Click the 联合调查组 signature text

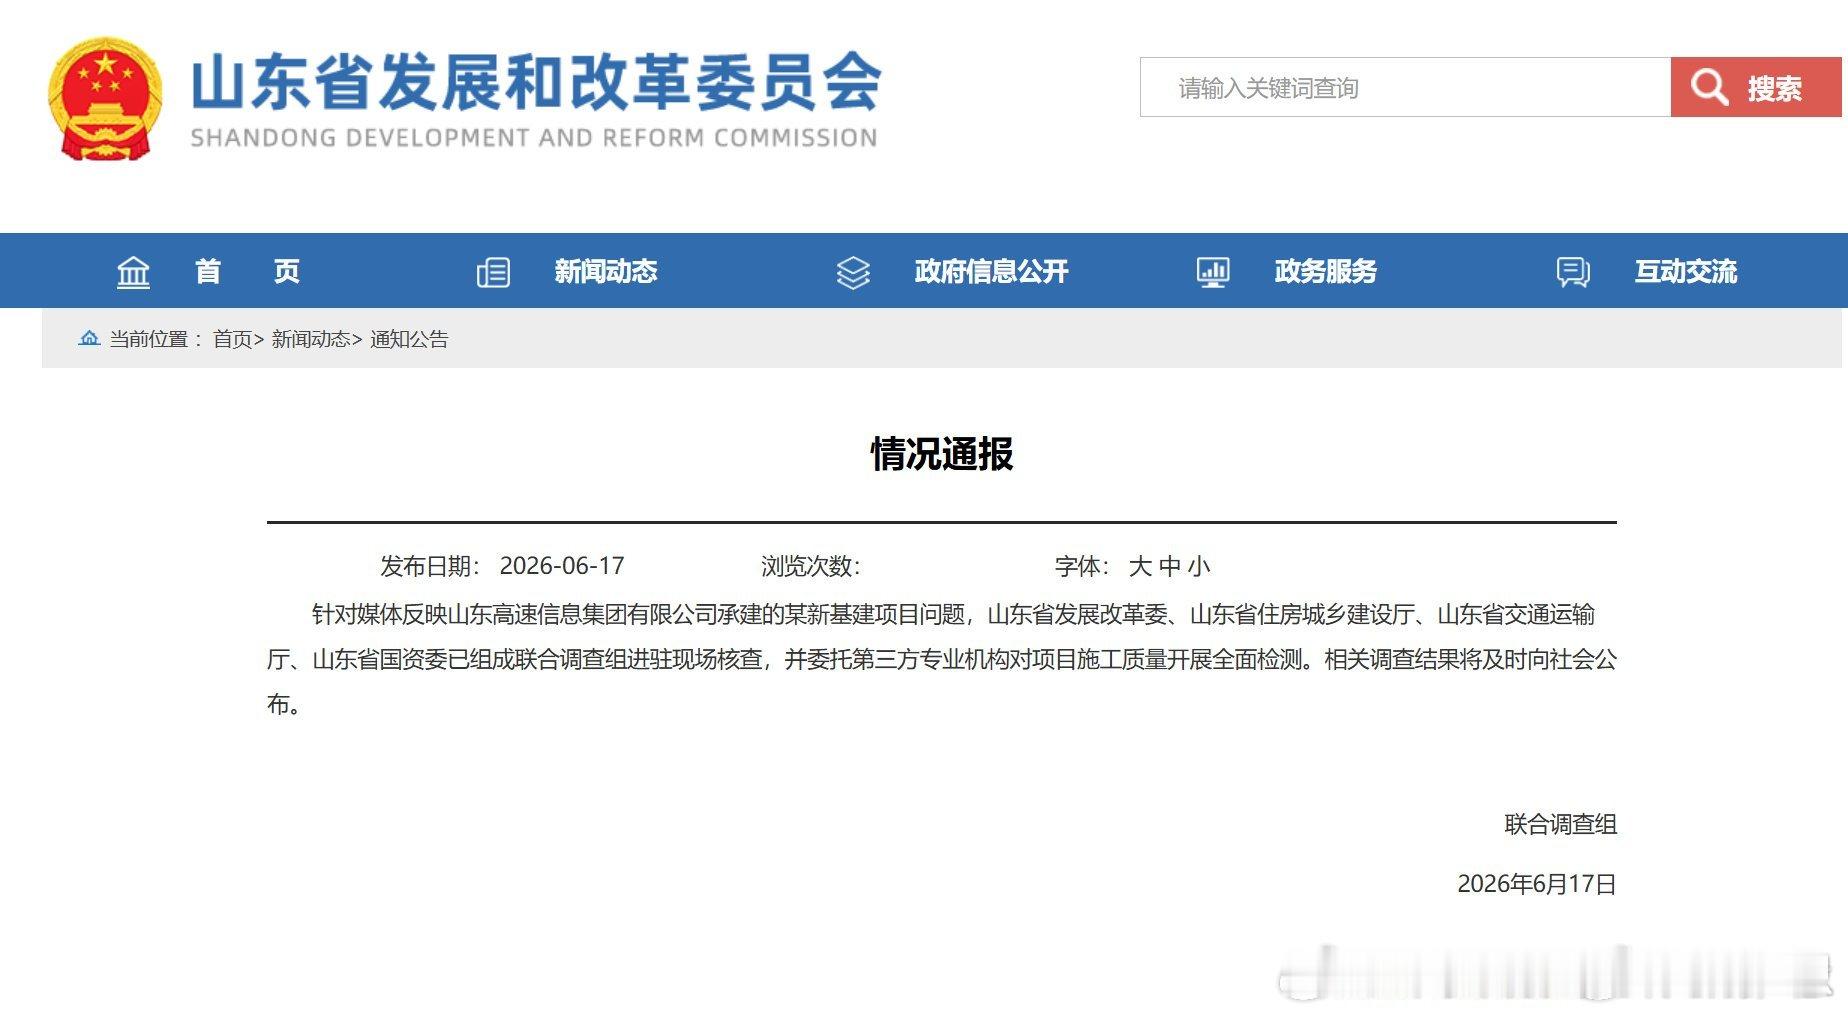coord(1561,824)
